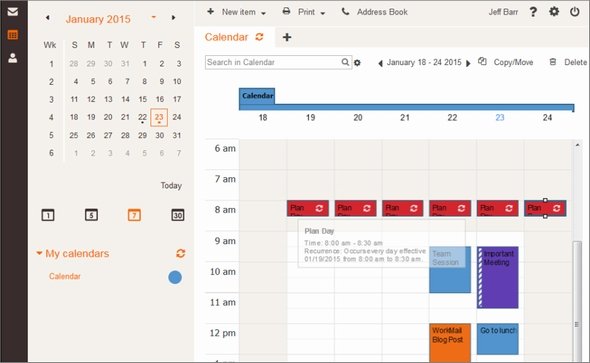The image size is (590, 363).
Task: Click the blue calendar color swatch
Action: [175, 278]
